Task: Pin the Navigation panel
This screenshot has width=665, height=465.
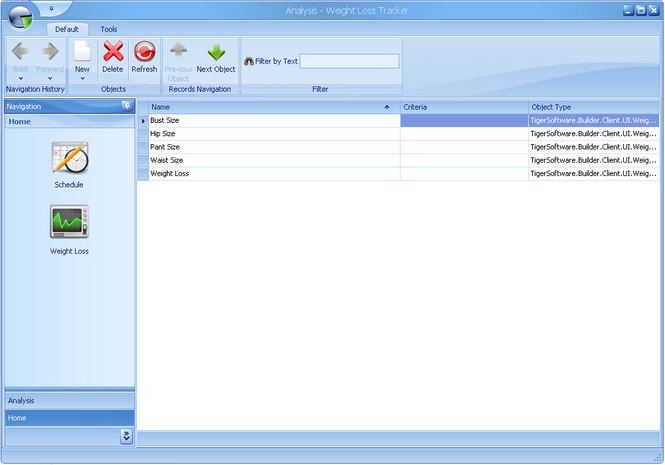Action: coord(126,106)
